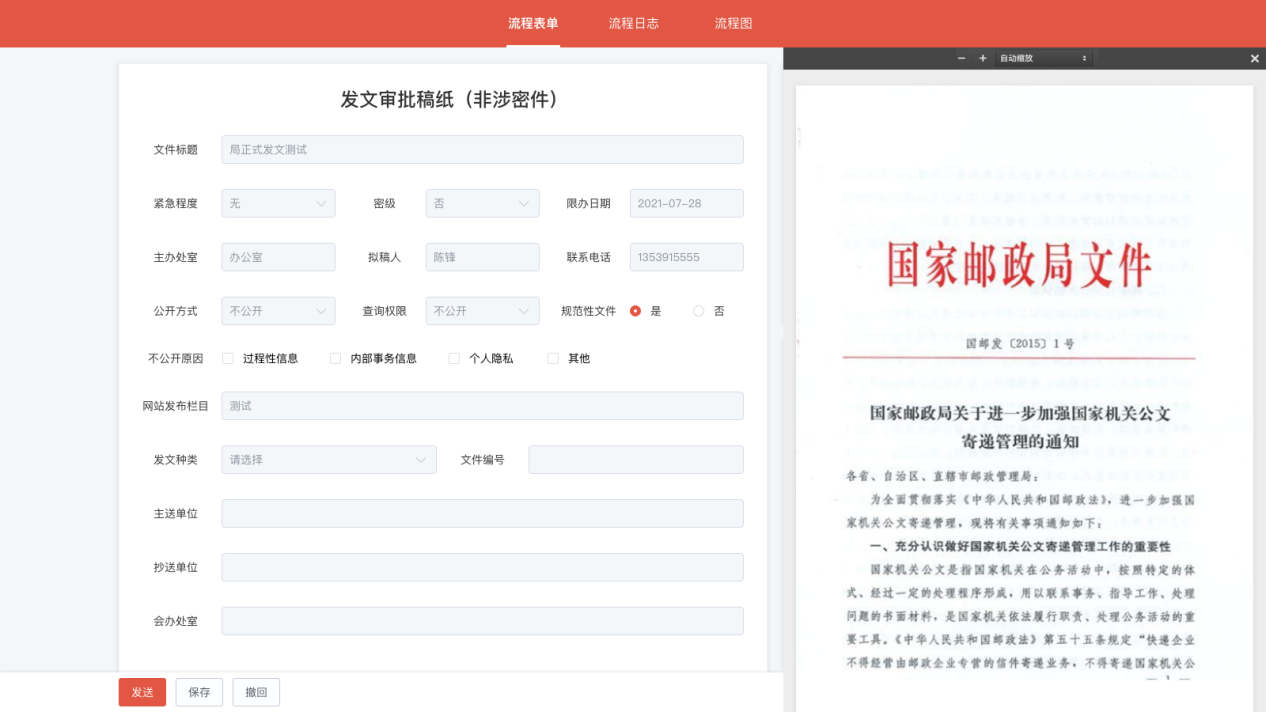Select 否 for 规范性文件

click(x=699, y=311)
